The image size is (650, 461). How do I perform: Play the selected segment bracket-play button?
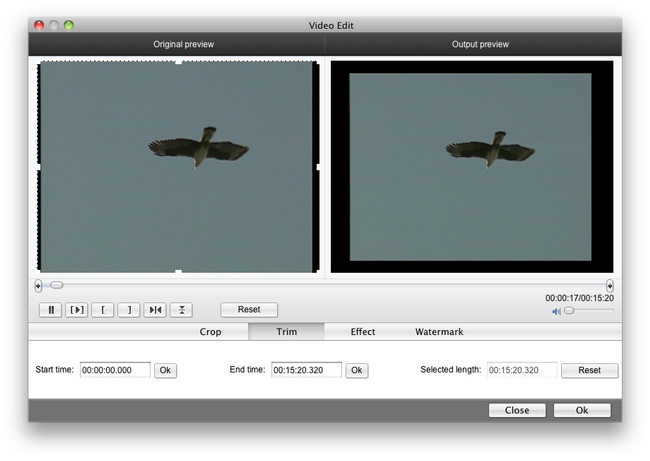(77, 310)
